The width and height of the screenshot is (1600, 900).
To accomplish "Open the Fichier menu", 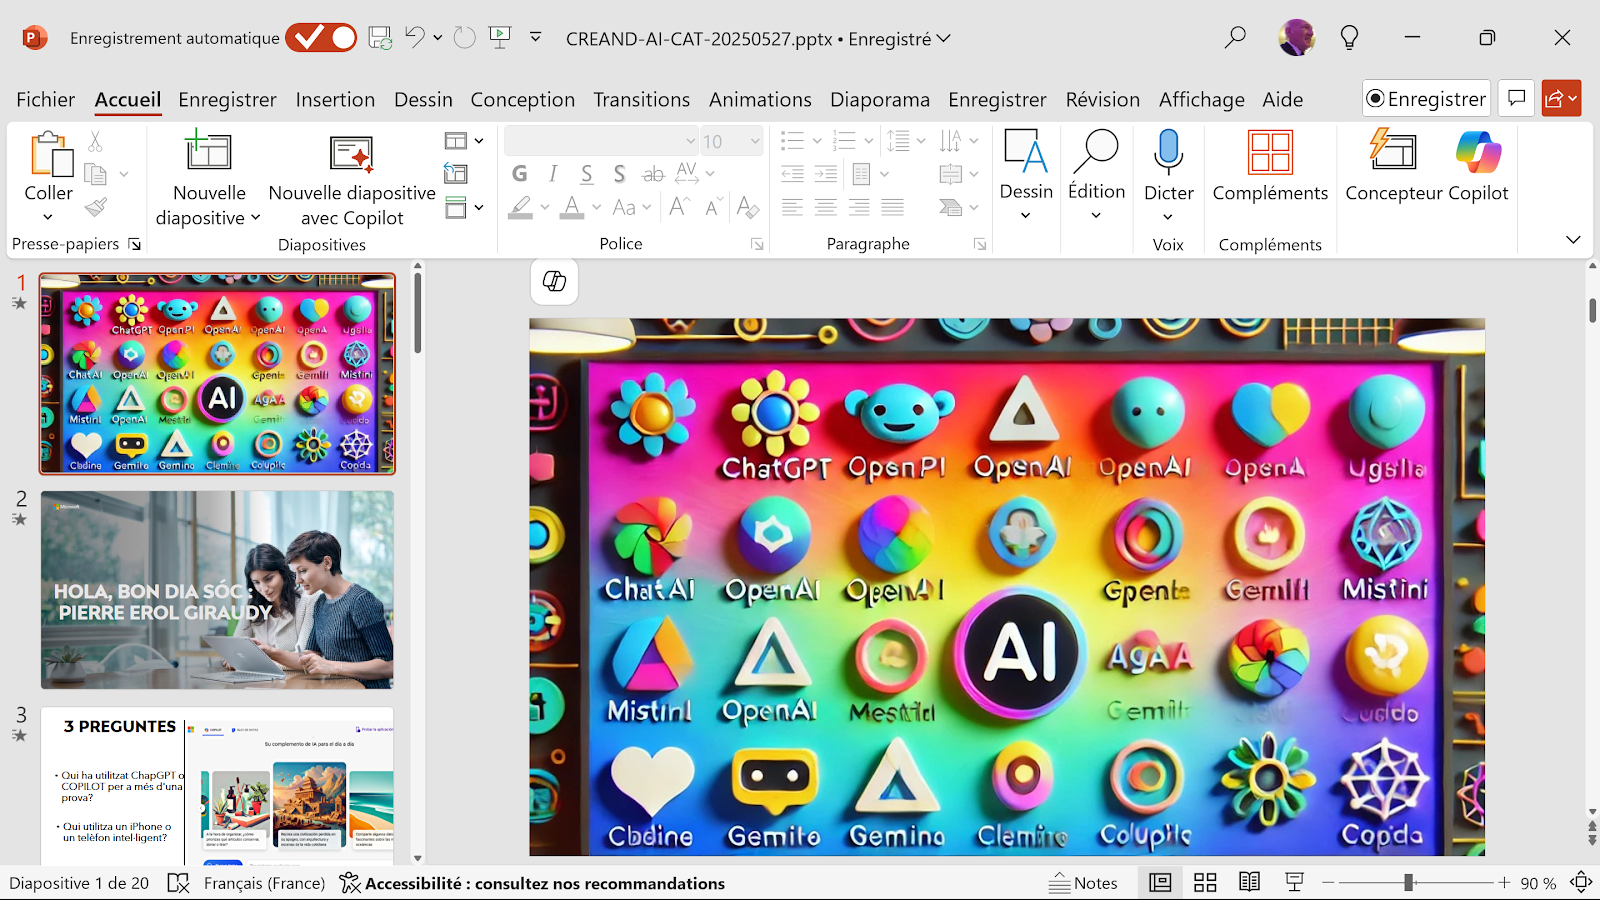I will click(45, 99).
